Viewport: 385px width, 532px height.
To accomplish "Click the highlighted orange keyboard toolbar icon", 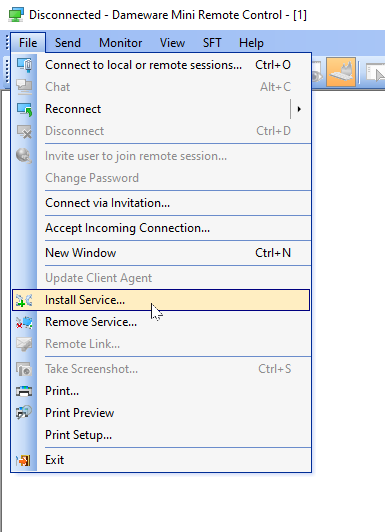I will (x=341, y=72).
